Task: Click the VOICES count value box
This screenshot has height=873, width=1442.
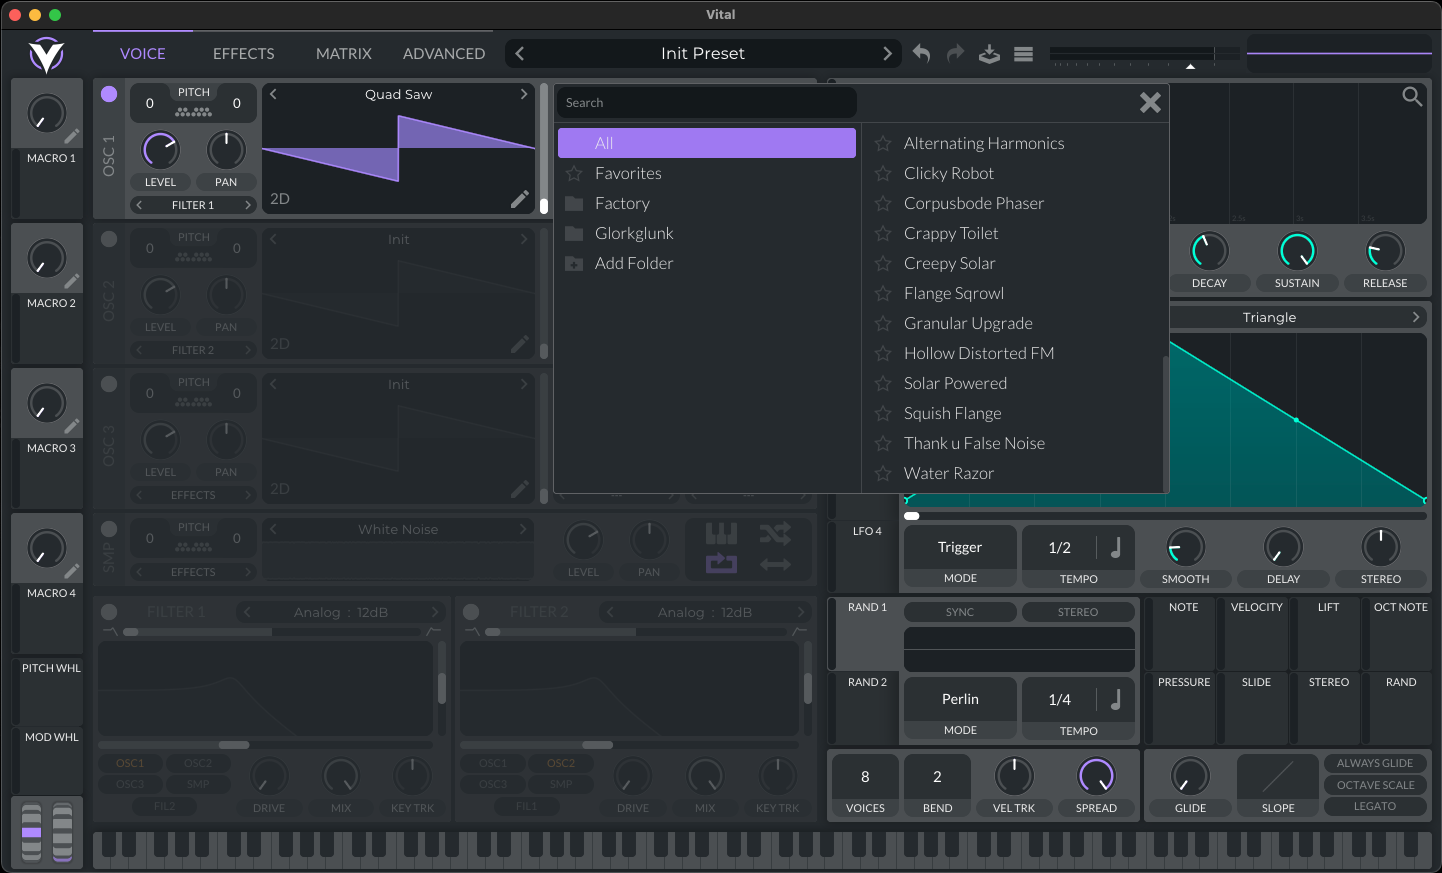Action: [x=865, y=776]
